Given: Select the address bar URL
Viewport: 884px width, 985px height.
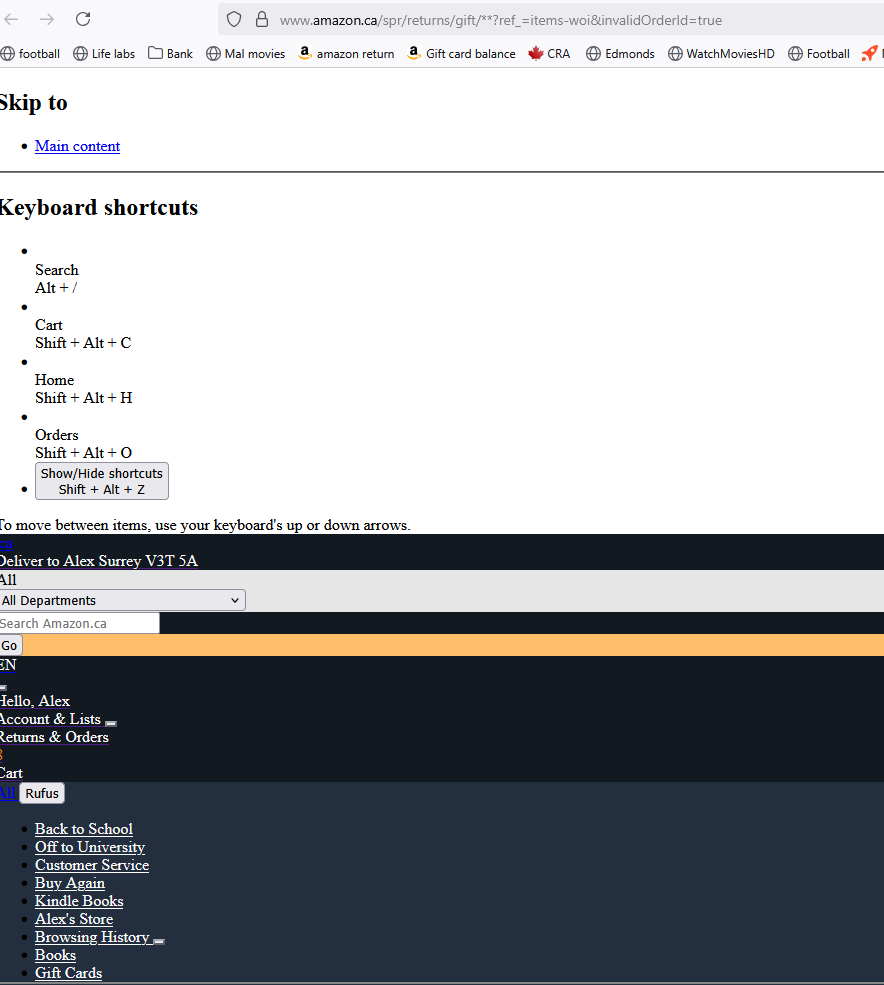Looking at the screenshot, I should [501, 20].
